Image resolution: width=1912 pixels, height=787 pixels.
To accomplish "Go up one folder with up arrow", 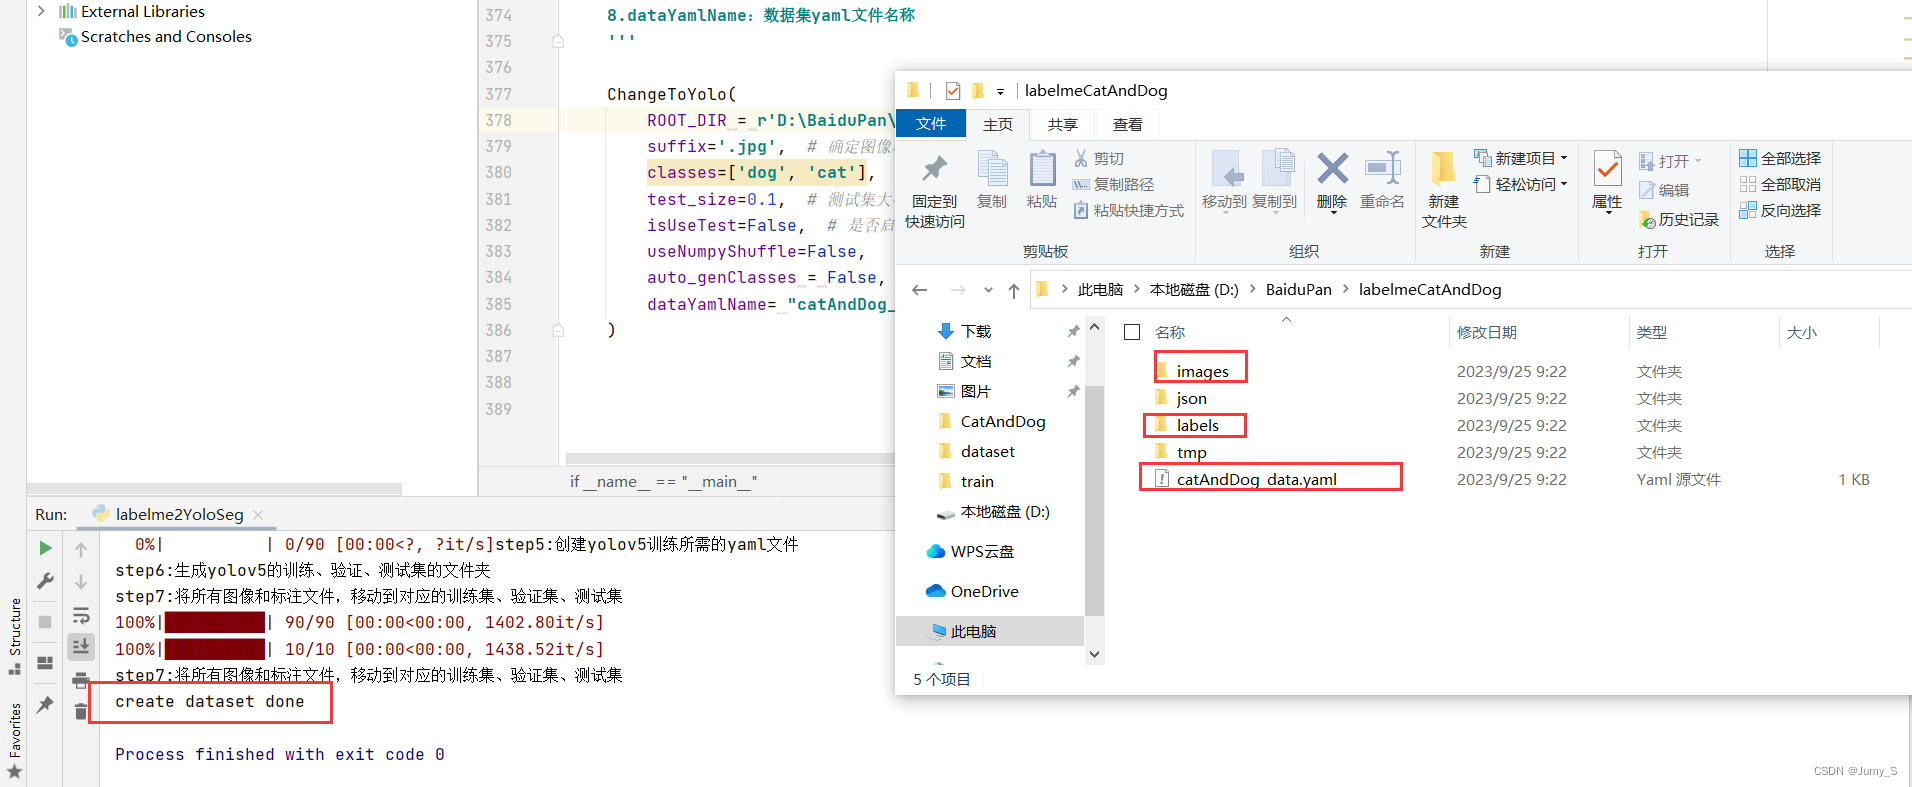I will (1014, 290).
